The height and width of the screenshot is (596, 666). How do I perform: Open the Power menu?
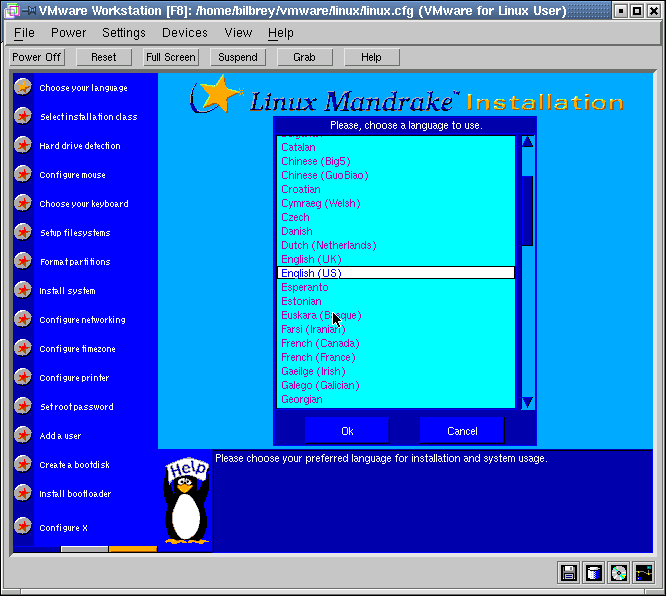coord(69,33)
